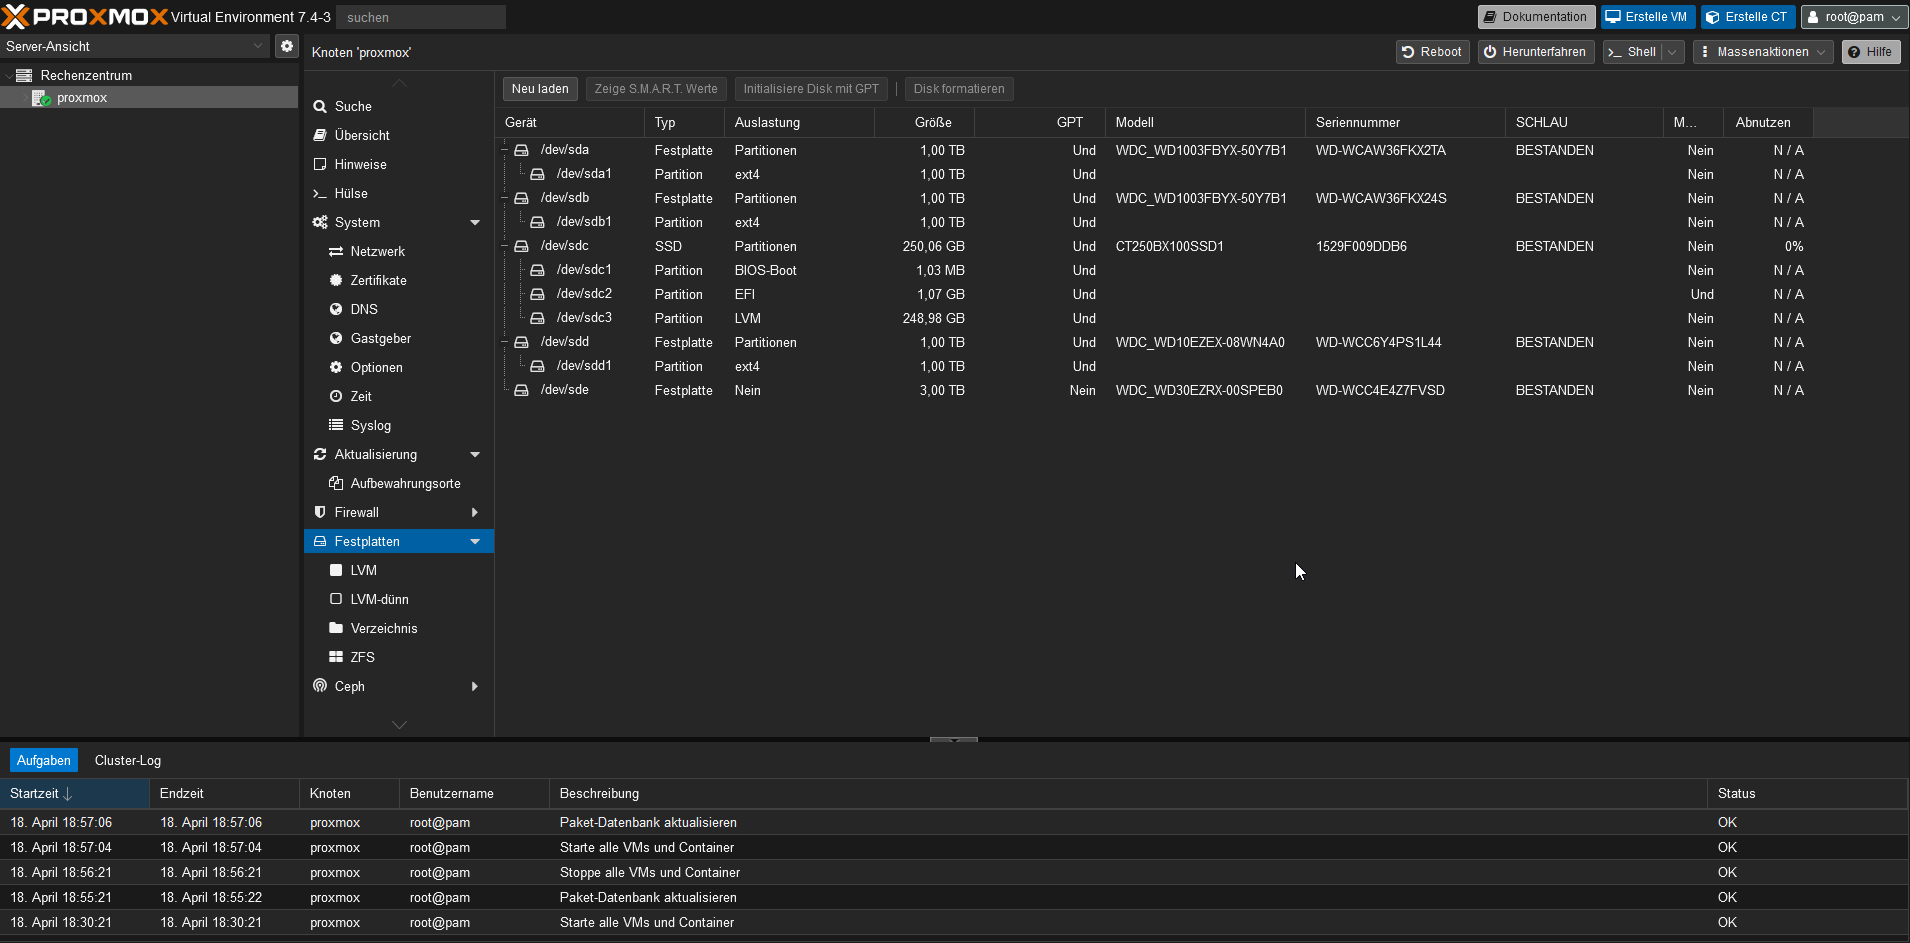The image size is (1910, 943).
Task: Click the Proxmox logo
Action: [85, 17]
